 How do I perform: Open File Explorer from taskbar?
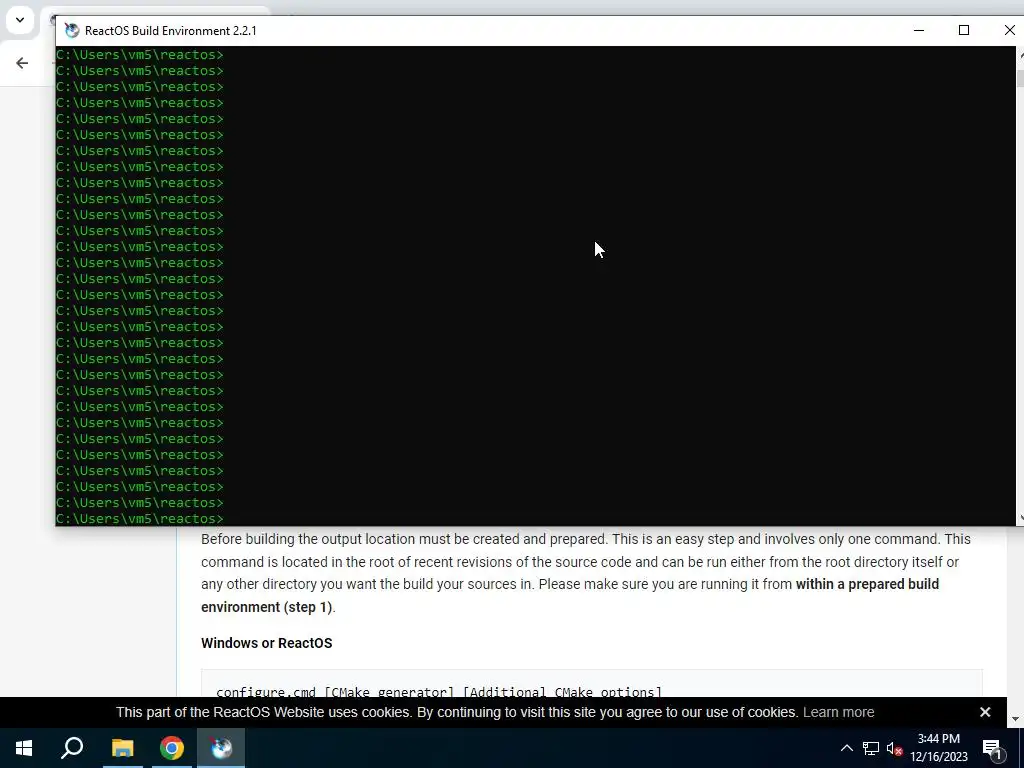point(122,748)
